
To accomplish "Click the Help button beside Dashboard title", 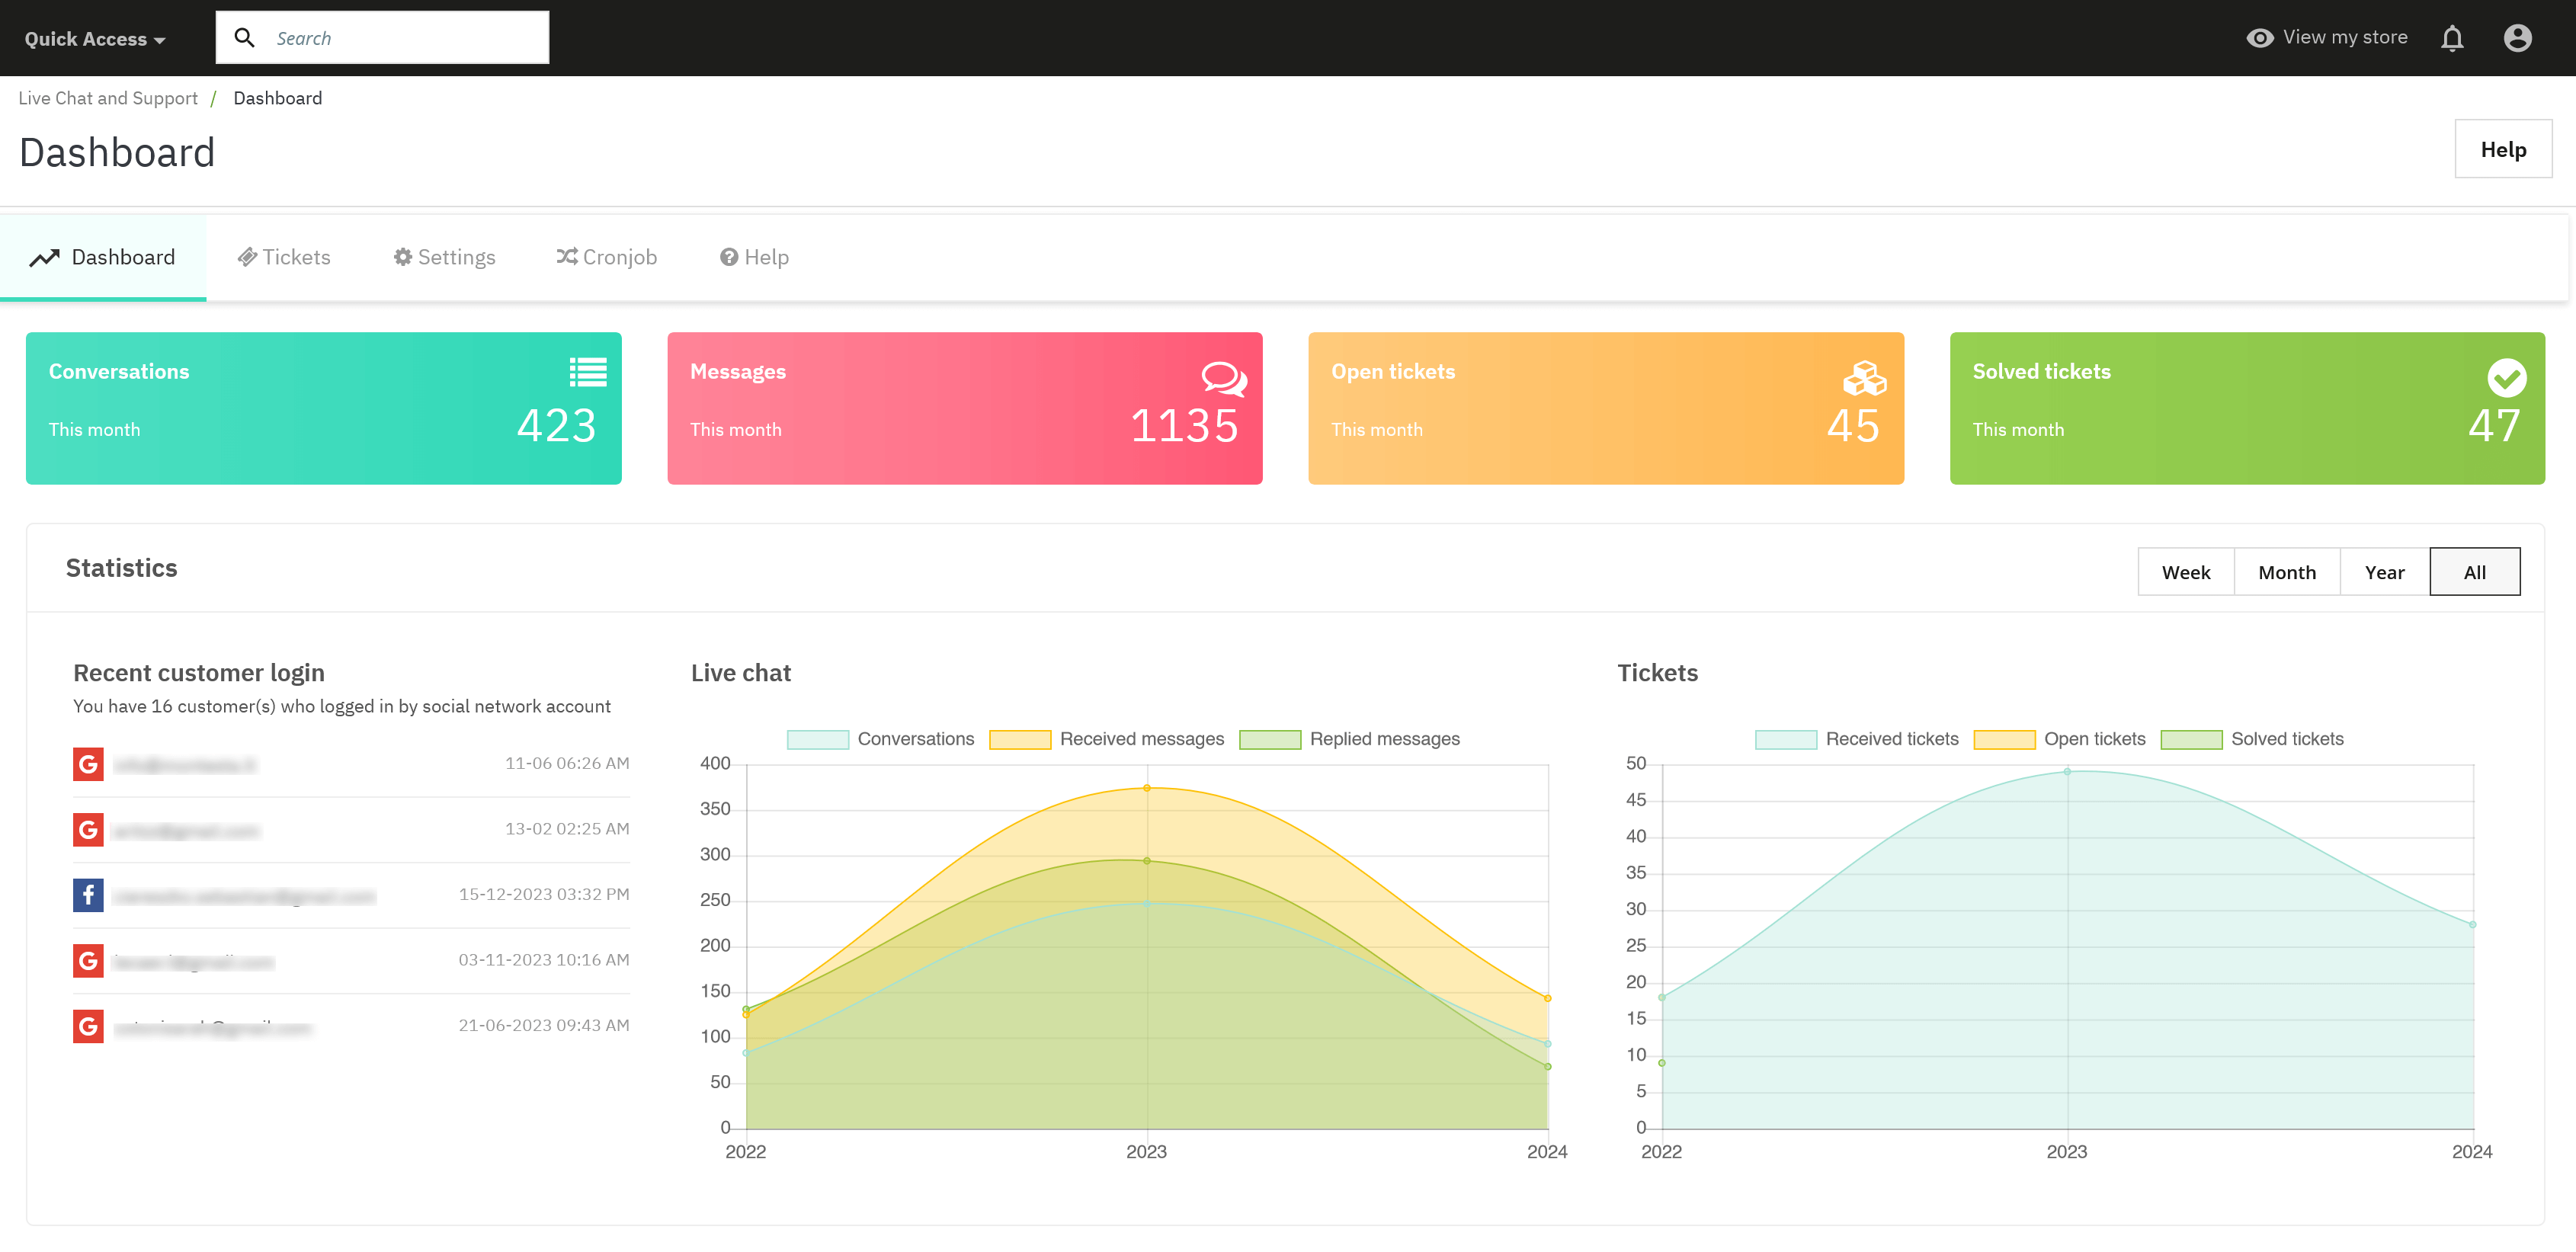I will tap(2503, 149).
